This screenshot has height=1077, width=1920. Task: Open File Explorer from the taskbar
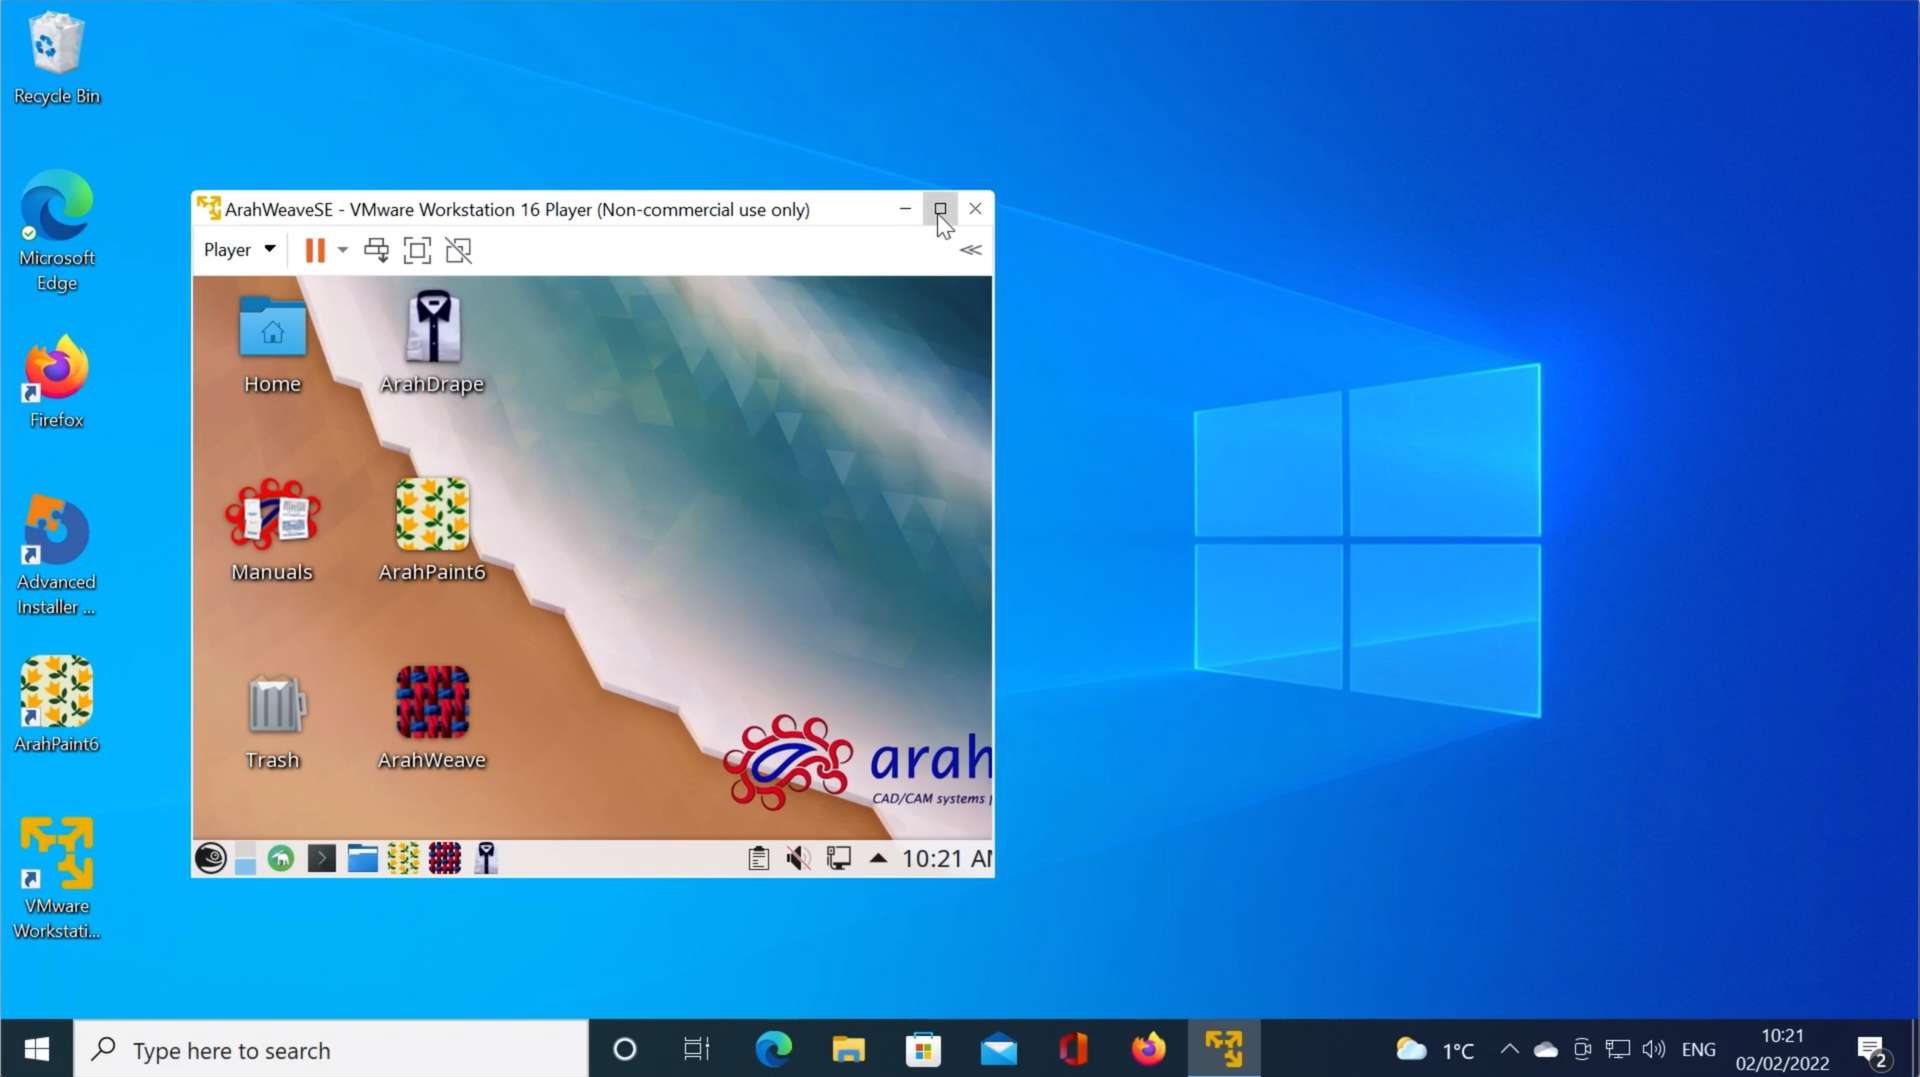848,1049
